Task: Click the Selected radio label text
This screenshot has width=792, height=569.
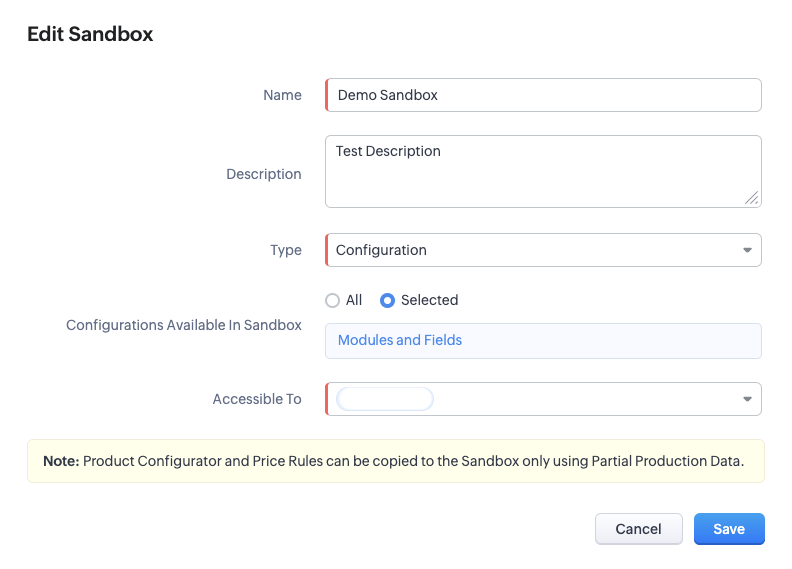Action: click(x=429, y=300)
